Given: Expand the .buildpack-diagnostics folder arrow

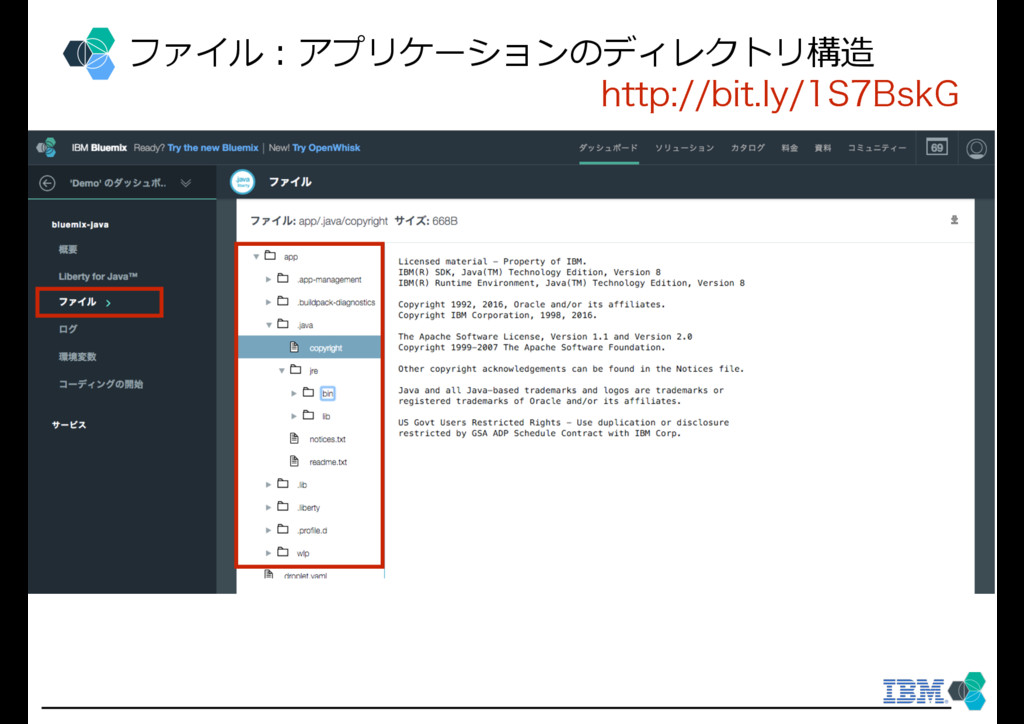Looking at the screenshot, I should [x=268, y=302].
